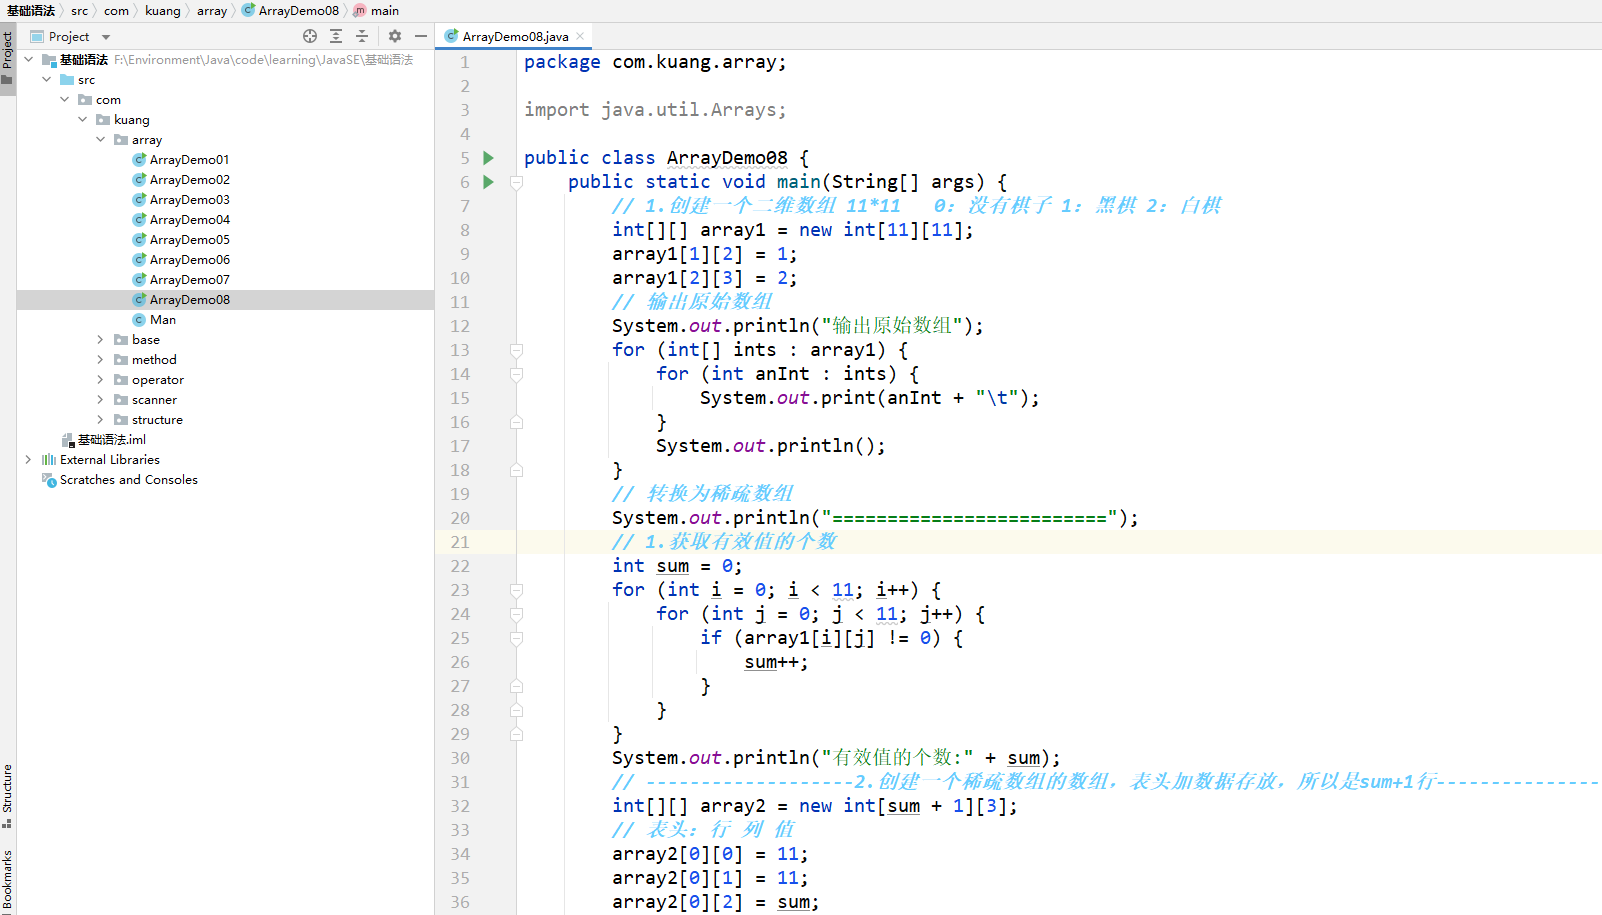1602x915 pixels.
Task: Close the ArrayDemo08.java editor tab
Action: click(580, 36)
